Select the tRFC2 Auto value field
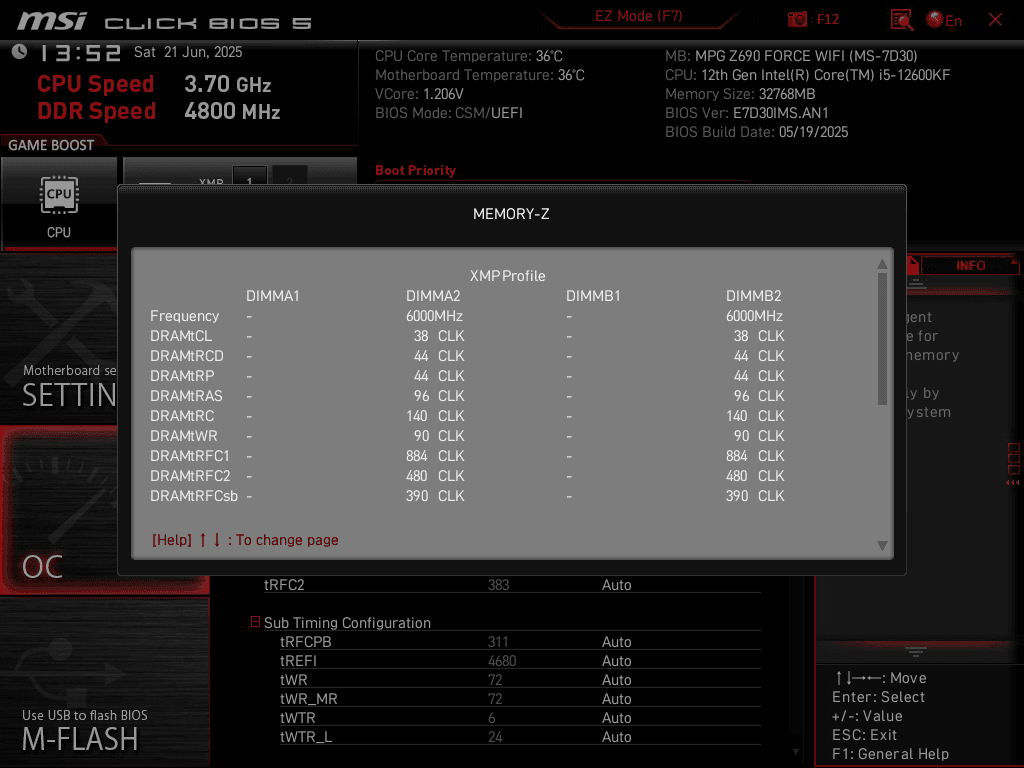This screenshot has width=1024, height=768. point(616,585)
